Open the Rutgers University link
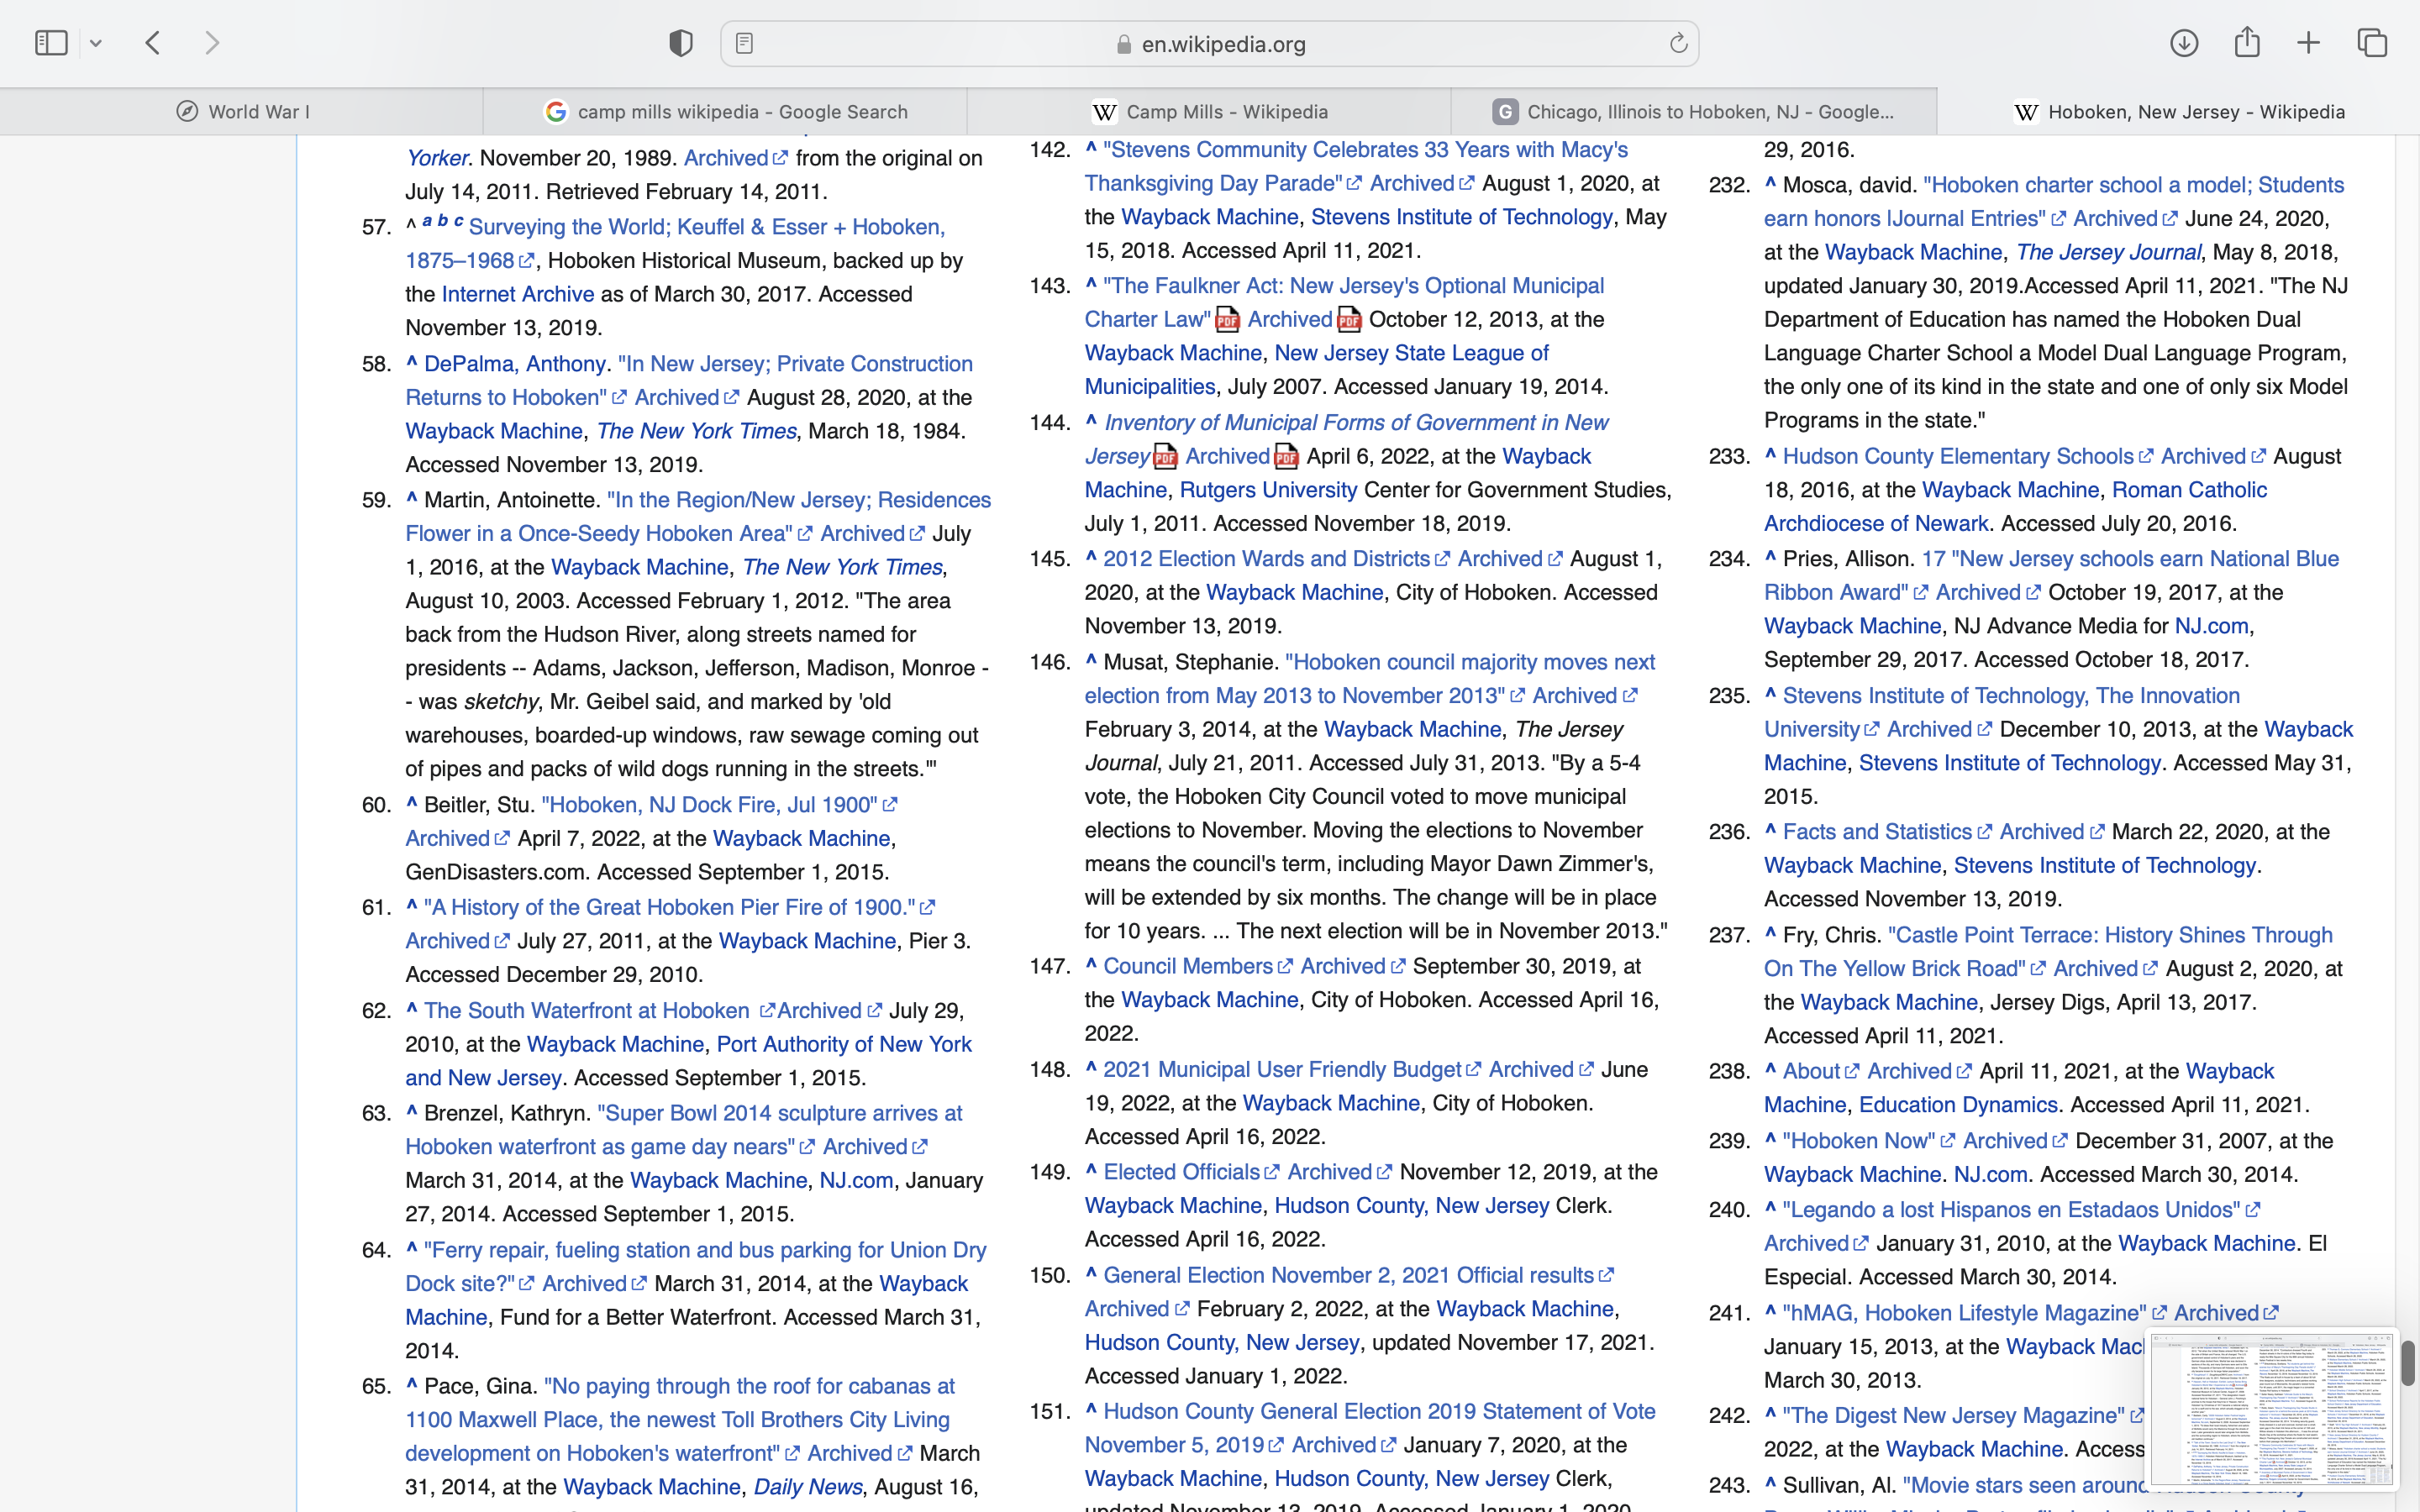 pyautogui.click(x=1268, y=490)
